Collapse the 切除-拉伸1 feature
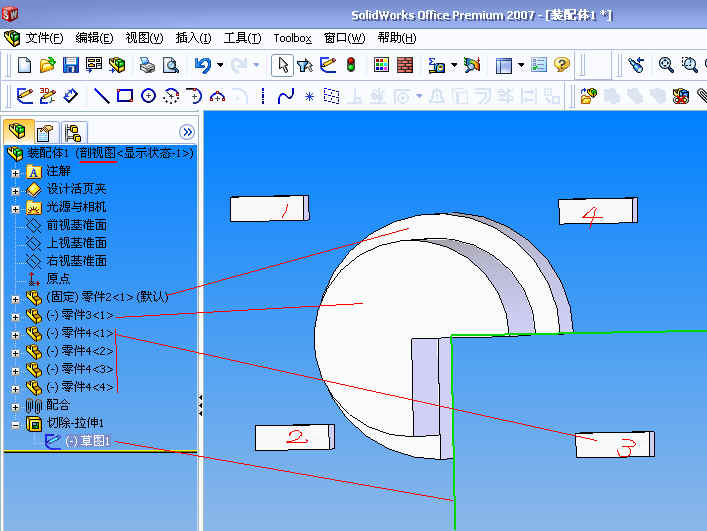Image resolution: width=707 pixels, height=531 pixels. [x=15, y=425]
